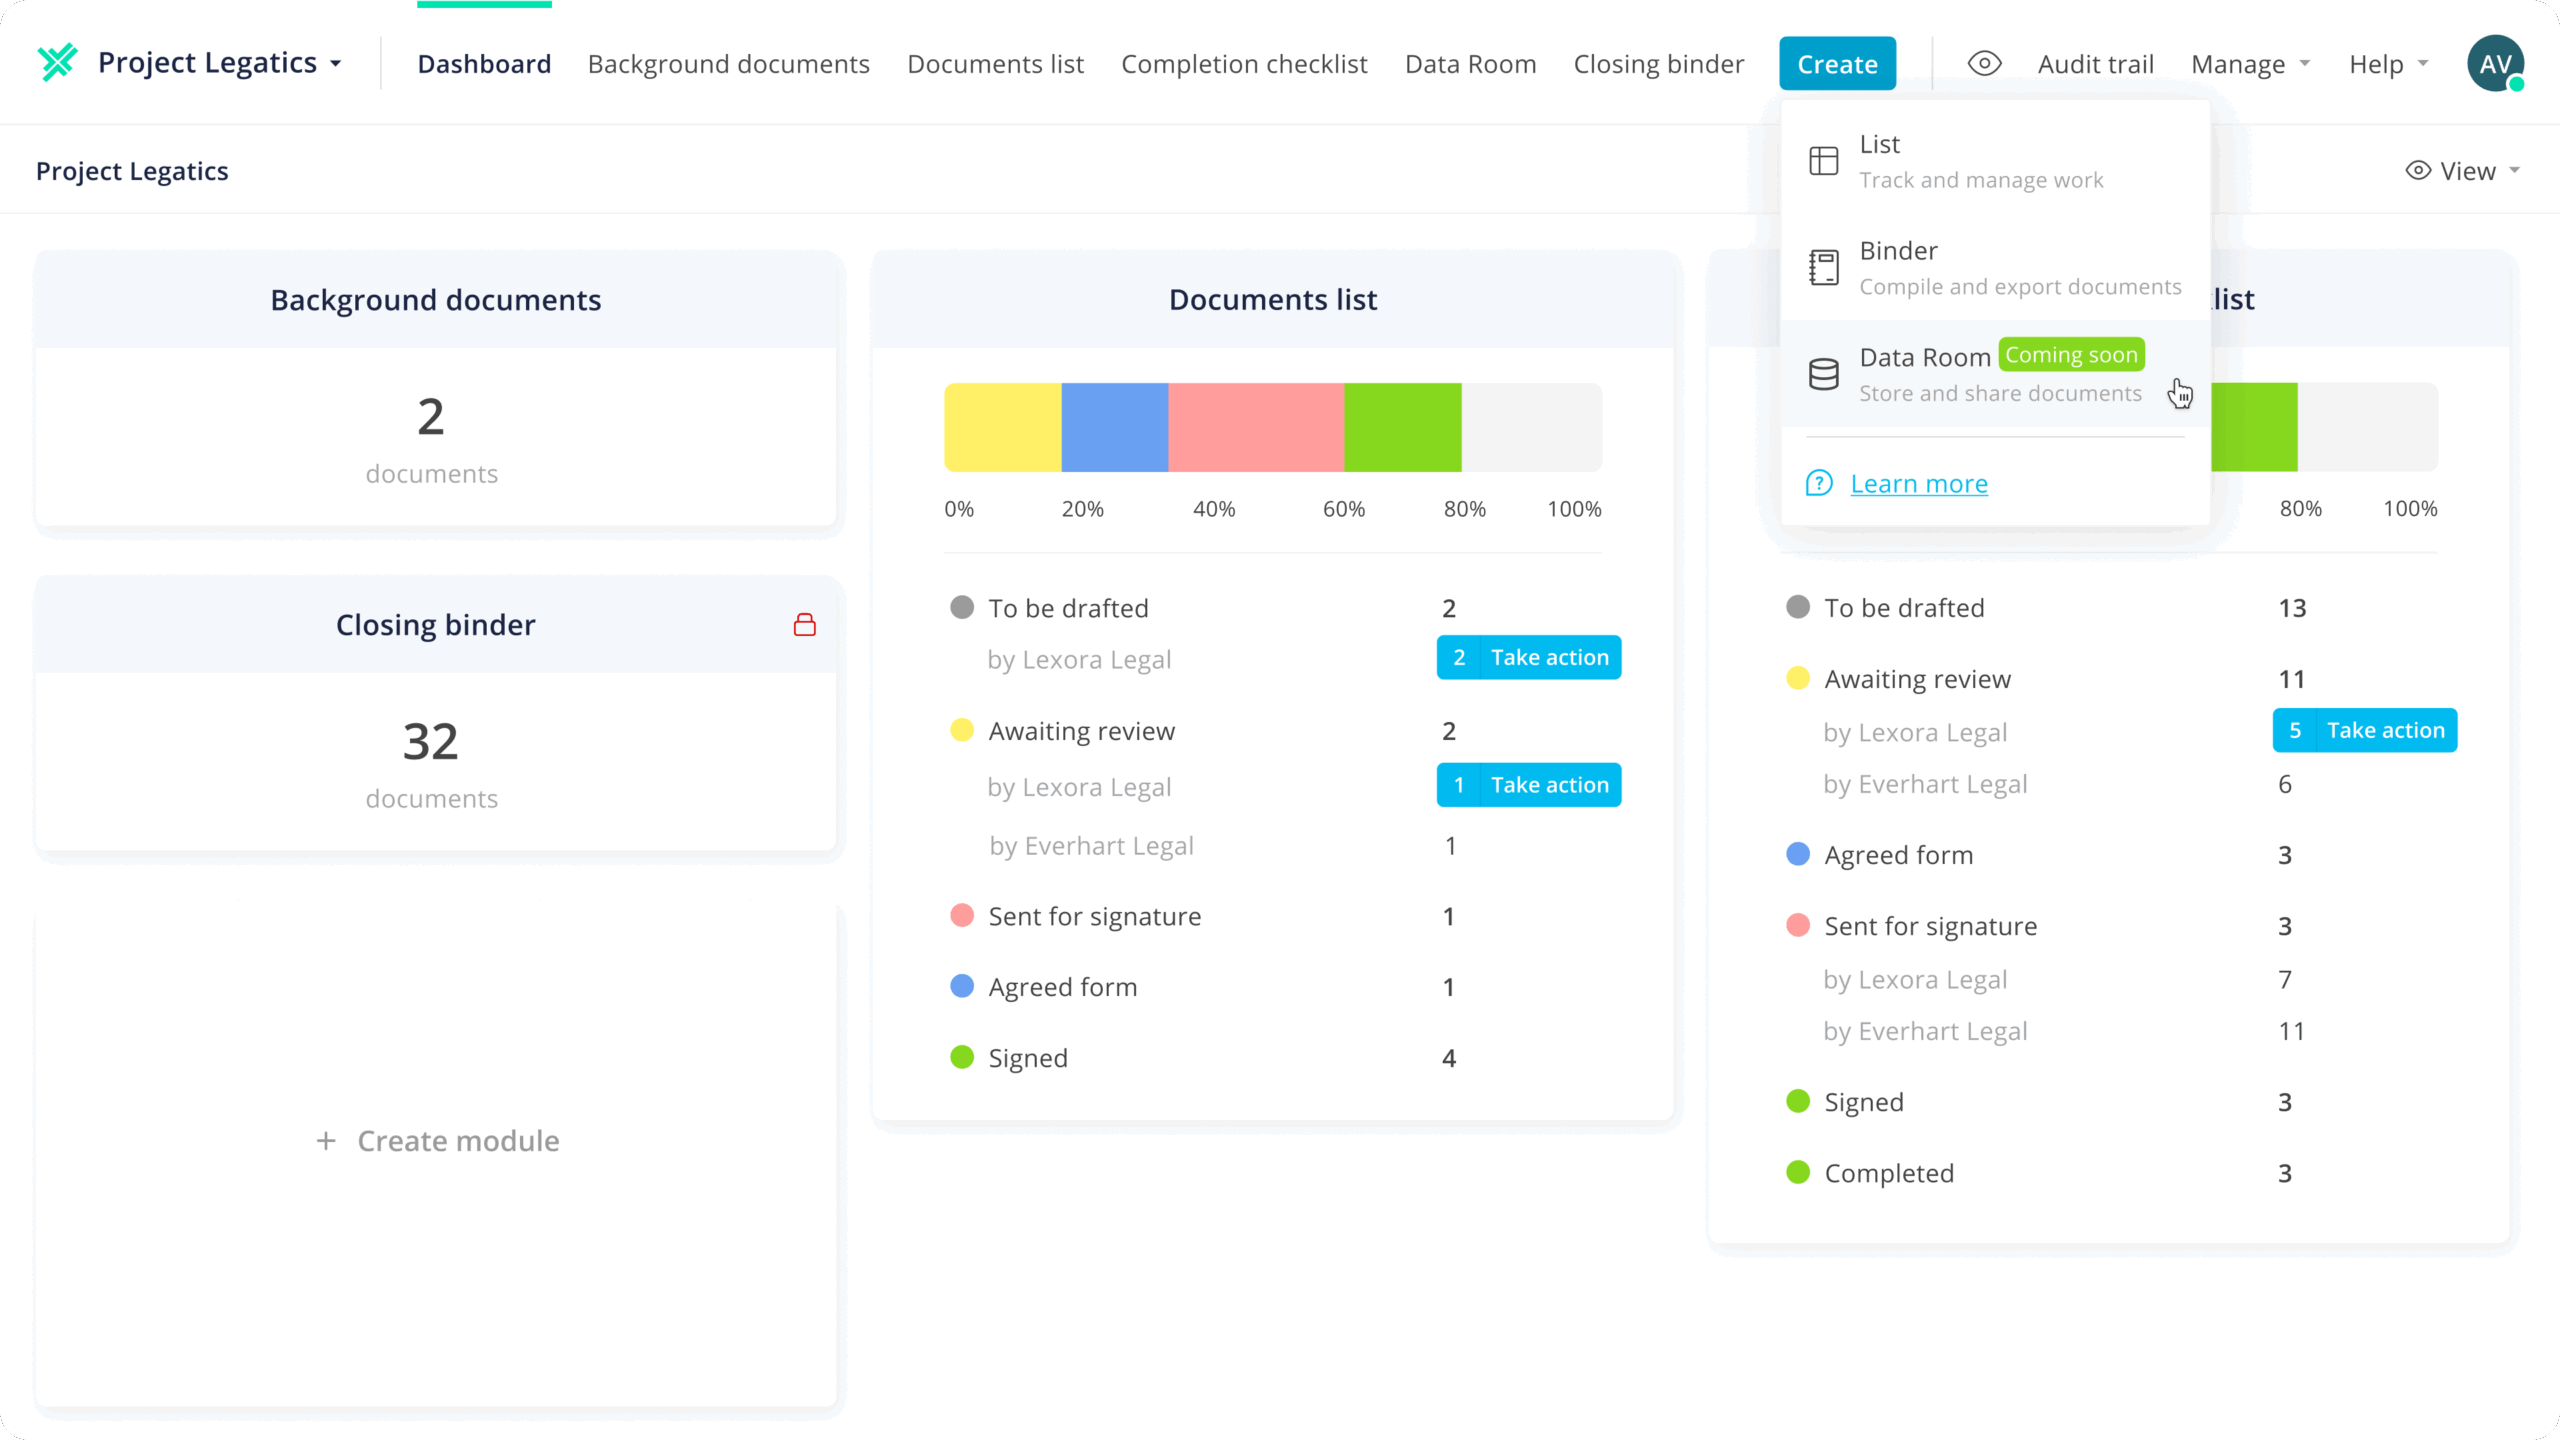Screen dimensions: 2560x1440
Task: Open the Audit trail page
Action: [2095, 64]
